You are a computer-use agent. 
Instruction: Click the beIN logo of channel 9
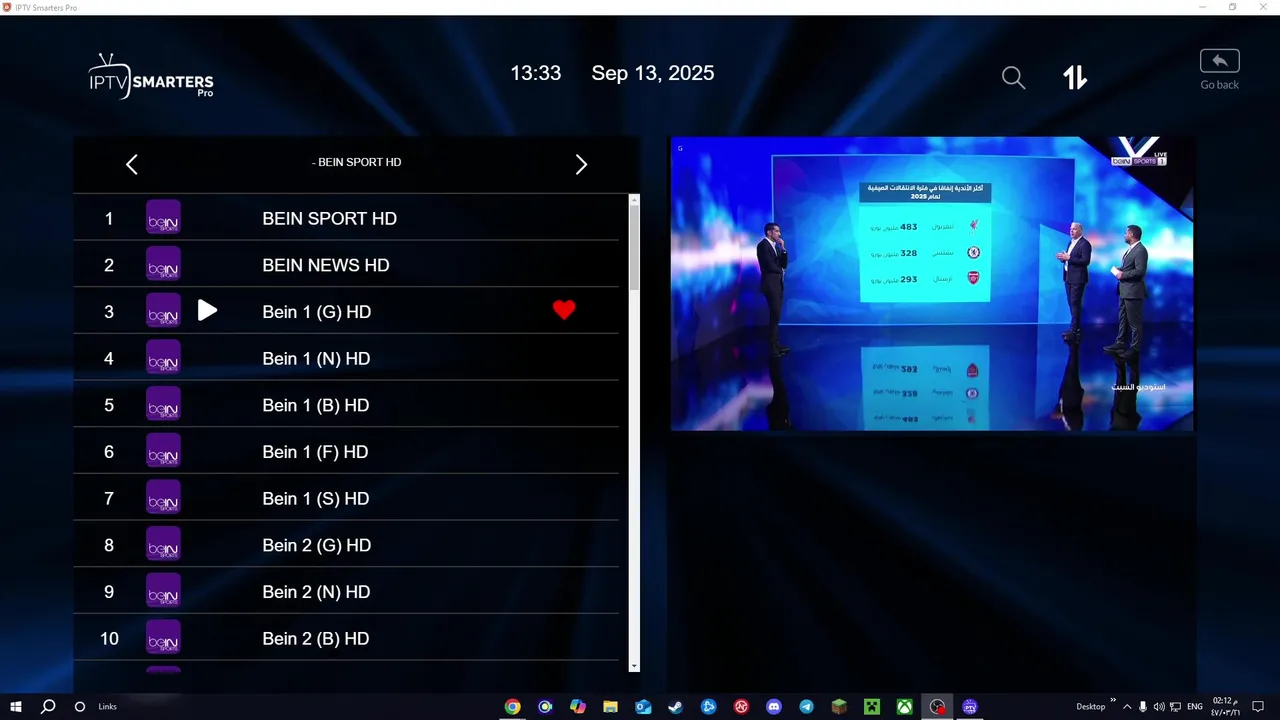point(163,591)
